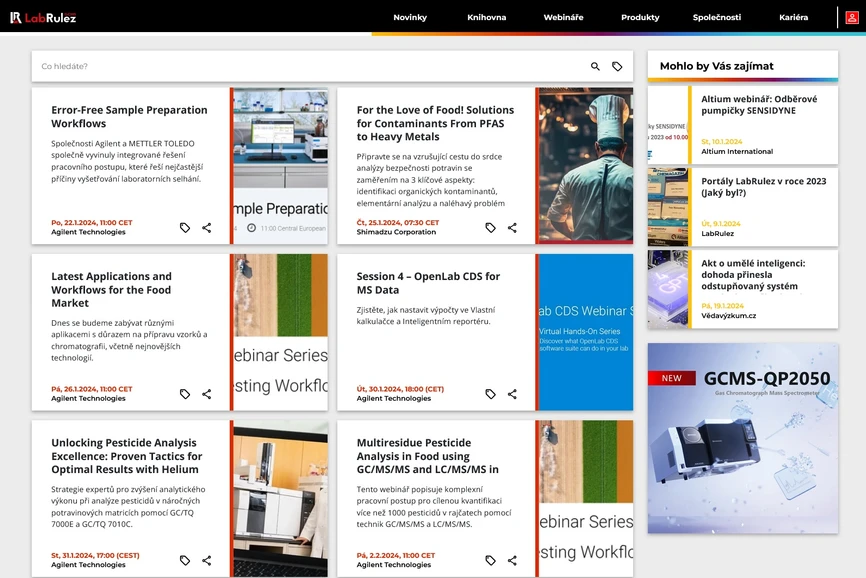Screen dimensions: 866x578
Task: Click tag icon on Latest Applications card
Action: (x=185, y=394)
